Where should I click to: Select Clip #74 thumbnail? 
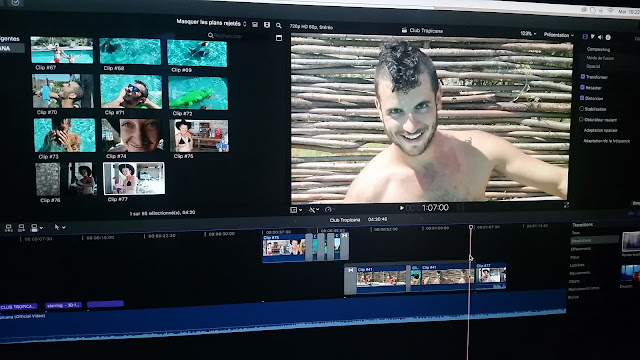pos(132,136)
